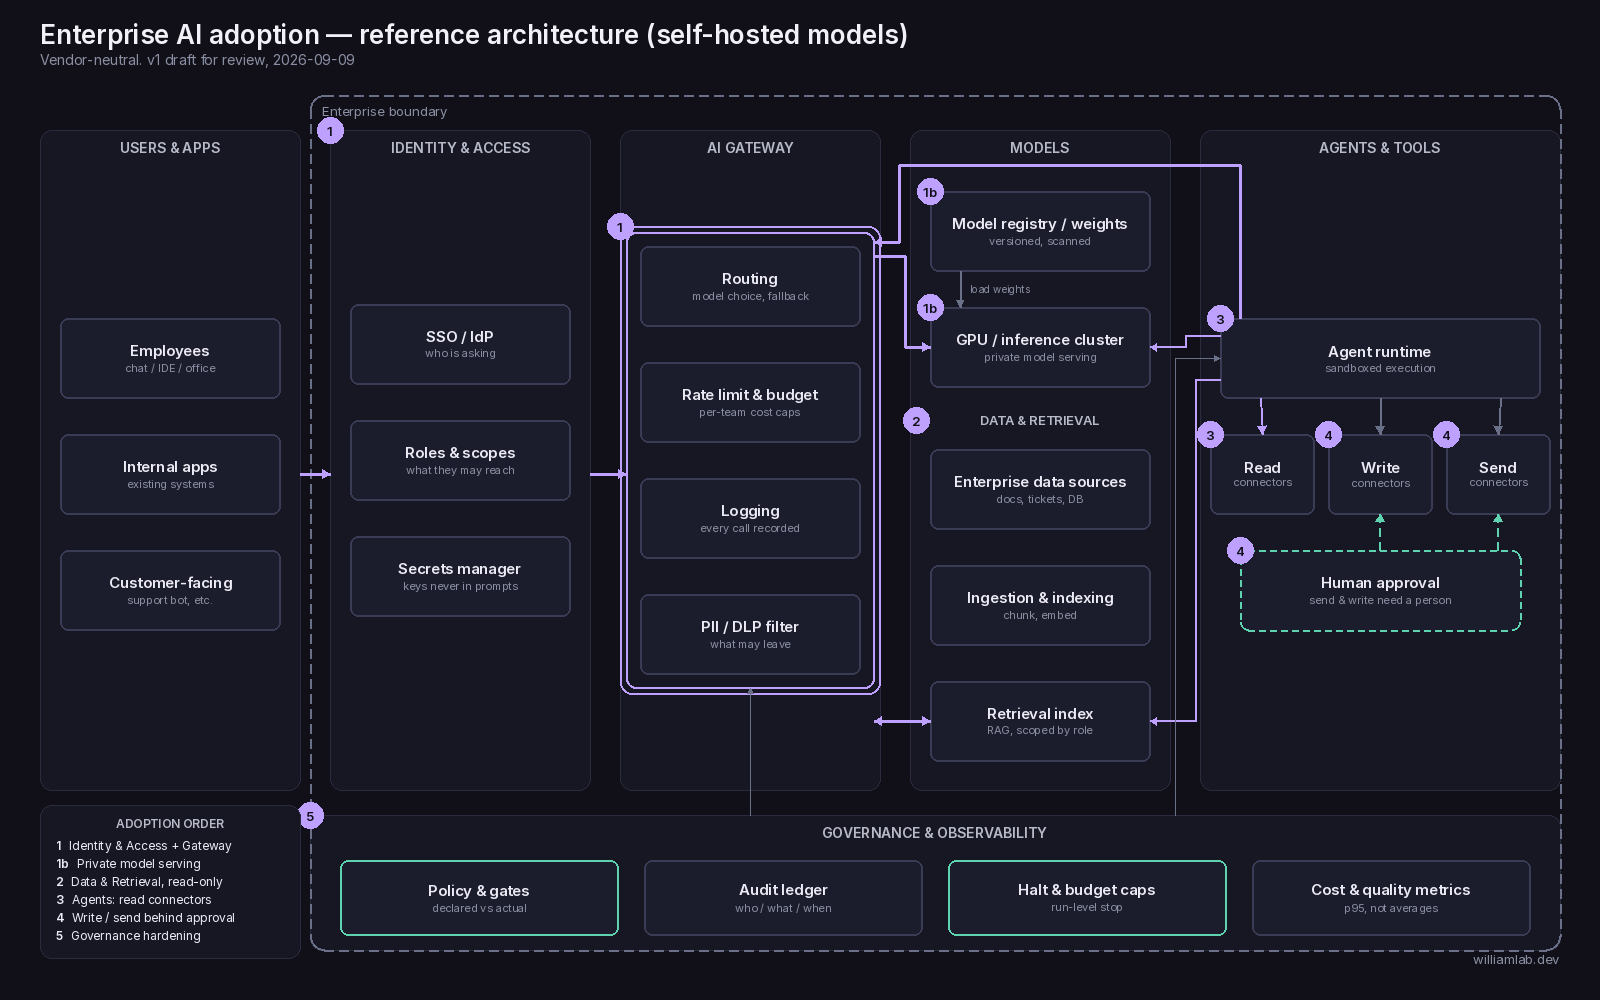Screen dimensions: 1600x1000
Task: Open the Secrets manager node
Action: (x=460, y=576)
